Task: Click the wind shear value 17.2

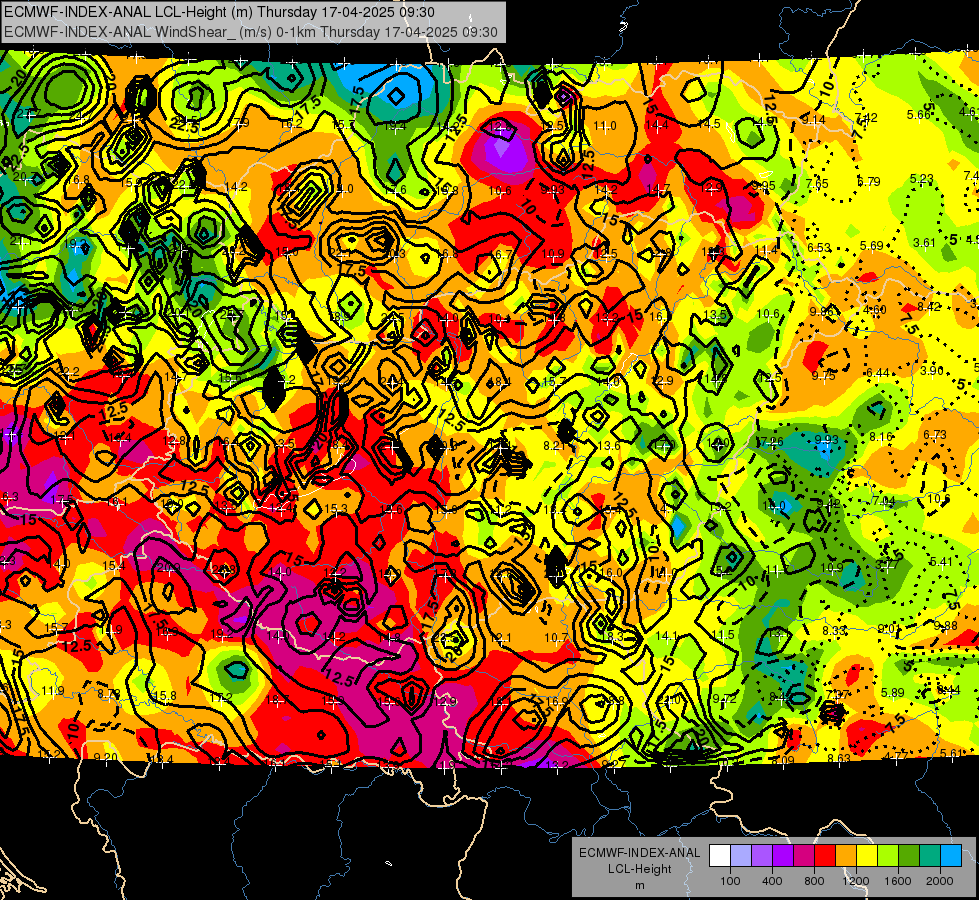Action: 221,698
